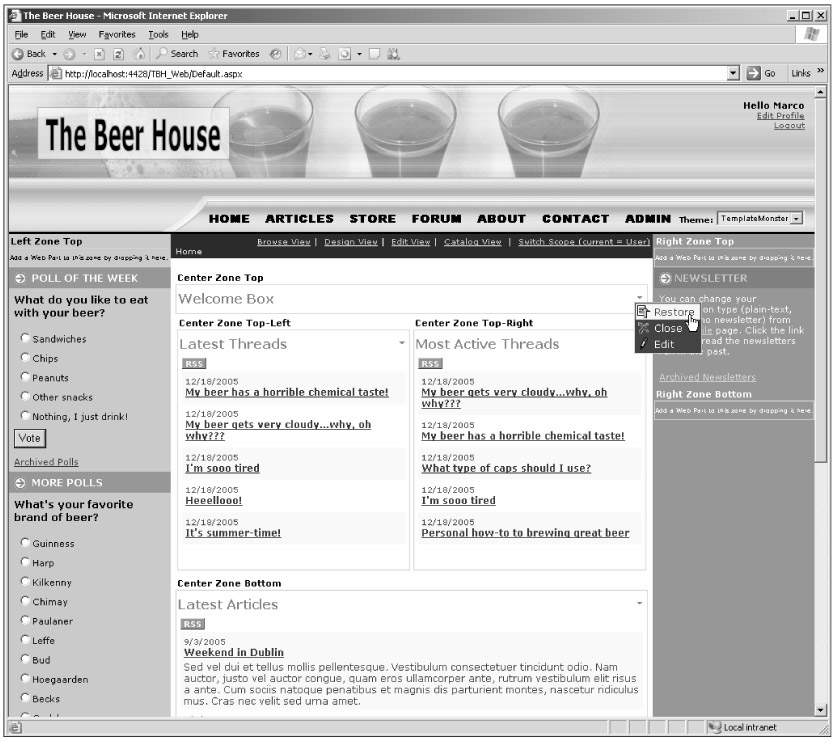Click the Home toolbar icon

pos(140,54)
